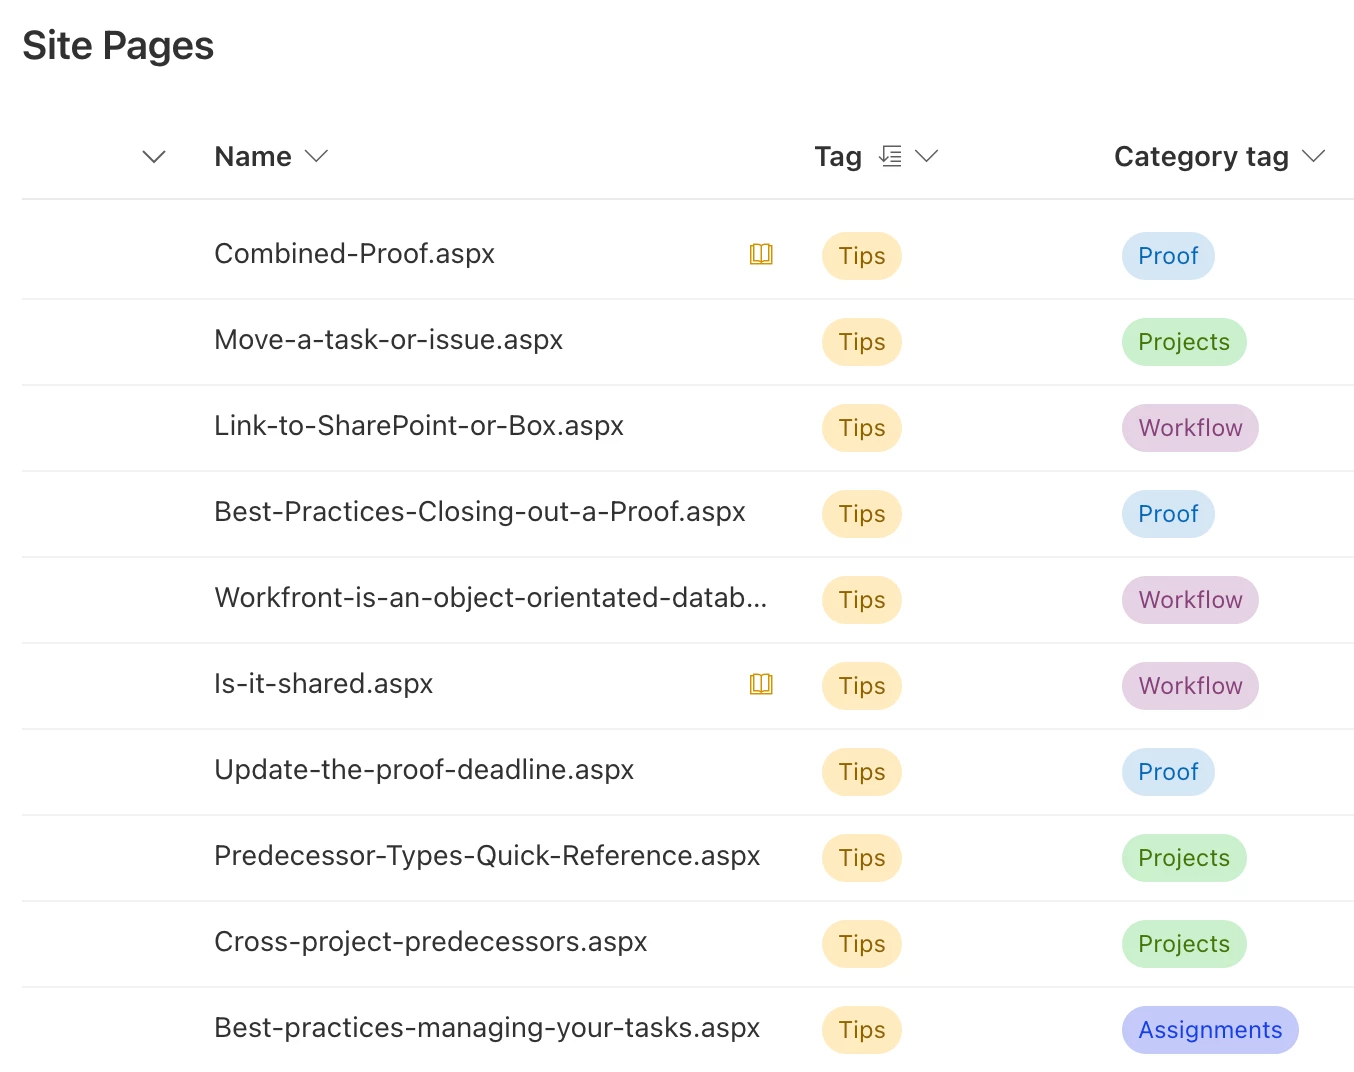Click Workflow pill for Link-to-SharePoint-or-Box.aspx

1189,428
